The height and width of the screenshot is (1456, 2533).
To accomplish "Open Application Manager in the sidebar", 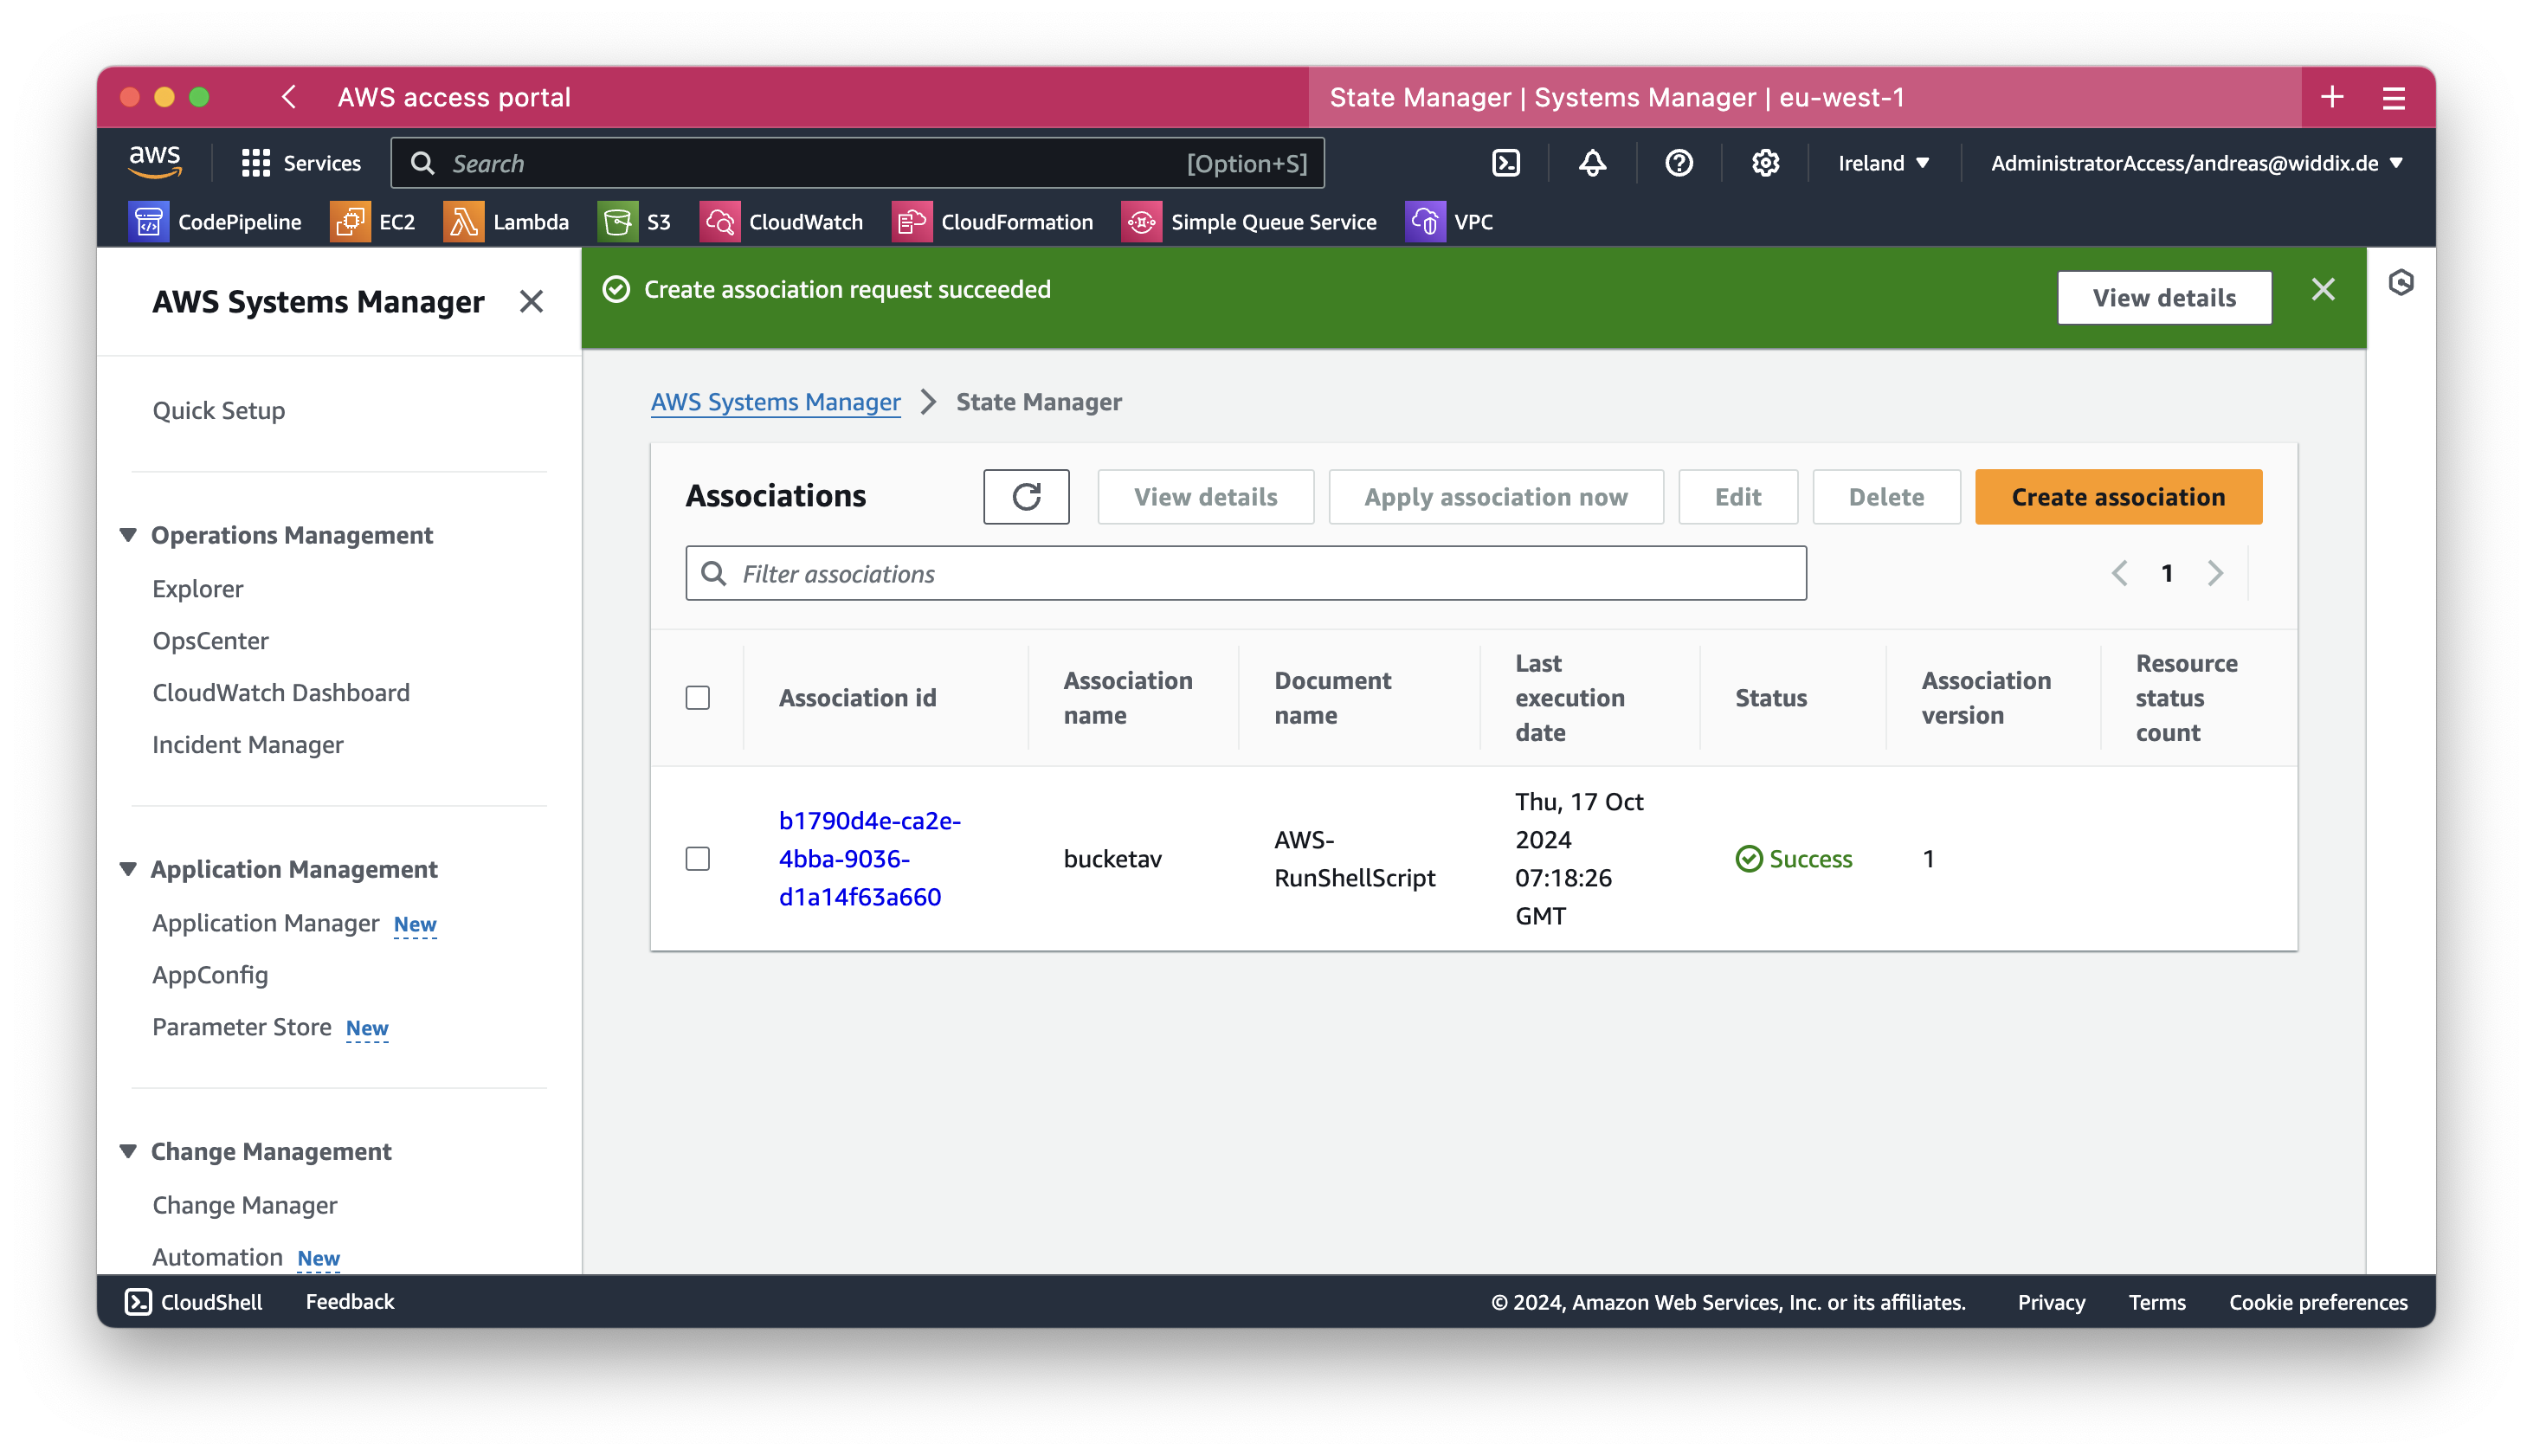I will 266,922.
